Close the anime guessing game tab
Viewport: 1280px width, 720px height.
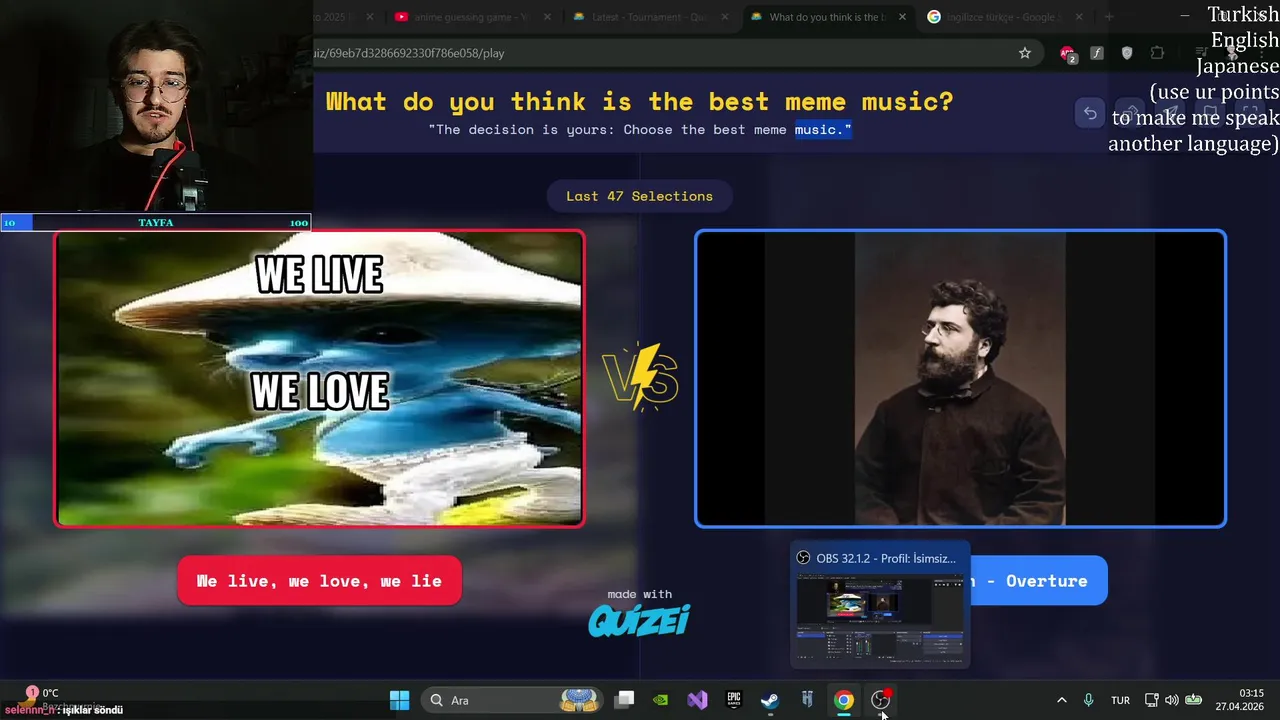pyautogui.click(x=548, y=17)
